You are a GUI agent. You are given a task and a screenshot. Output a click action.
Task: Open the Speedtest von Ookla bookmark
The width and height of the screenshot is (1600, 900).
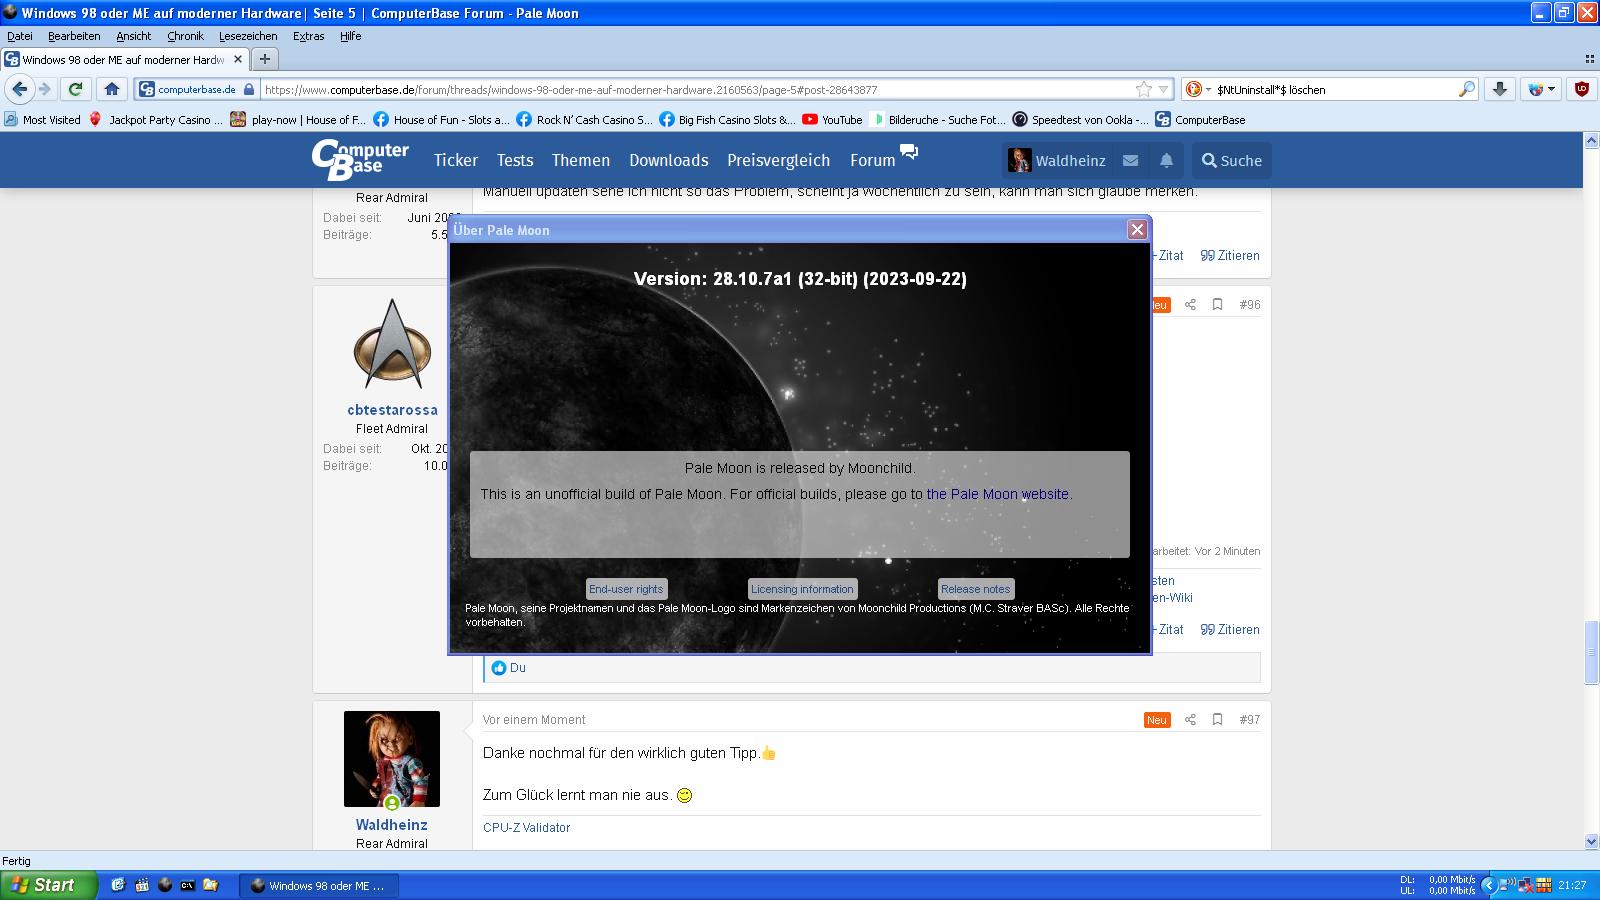[x=1081, y=120]
